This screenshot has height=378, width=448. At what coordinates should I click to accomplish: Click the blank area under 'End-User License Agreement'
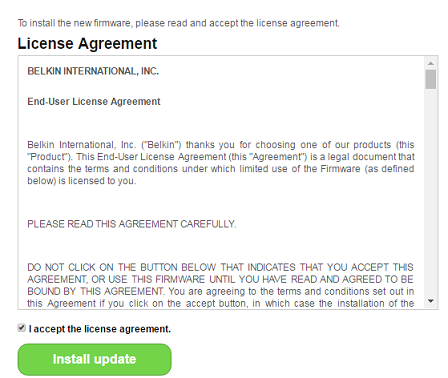tap(221, 123)
